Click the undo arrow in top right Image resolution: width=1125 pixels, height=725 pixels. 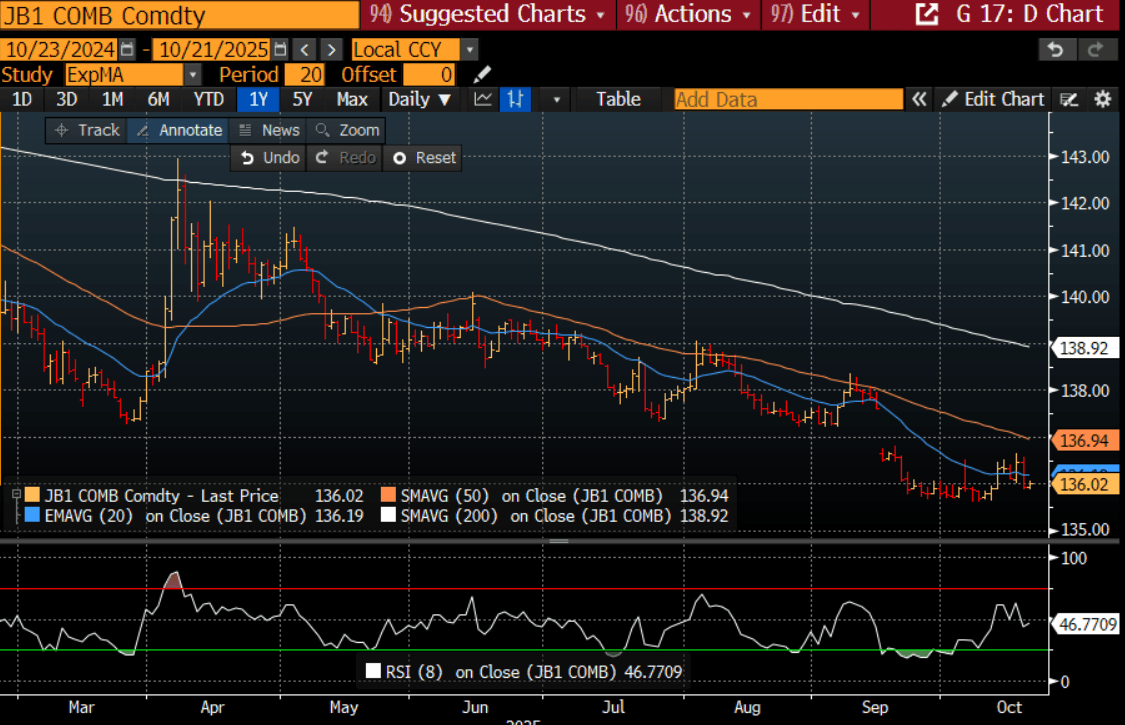pos(1053,49)
